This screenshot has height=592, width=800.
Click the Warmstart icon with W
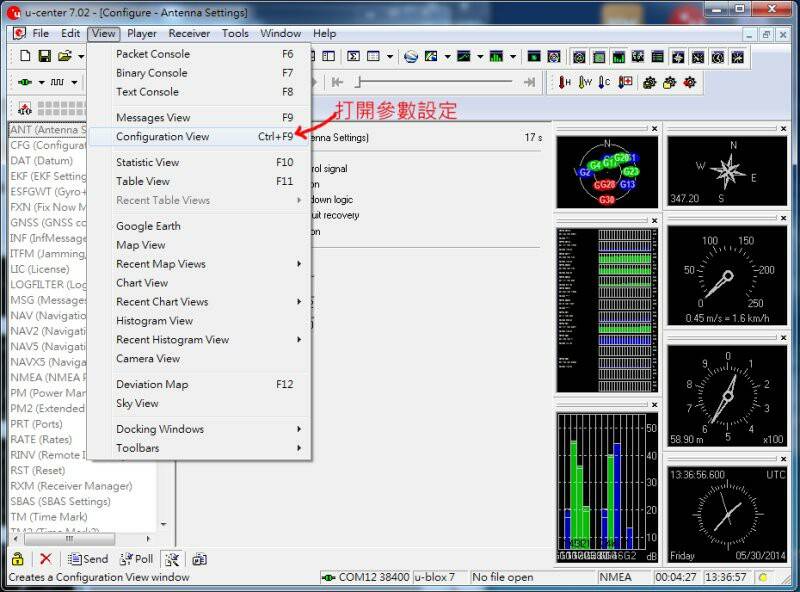[585, 82]
